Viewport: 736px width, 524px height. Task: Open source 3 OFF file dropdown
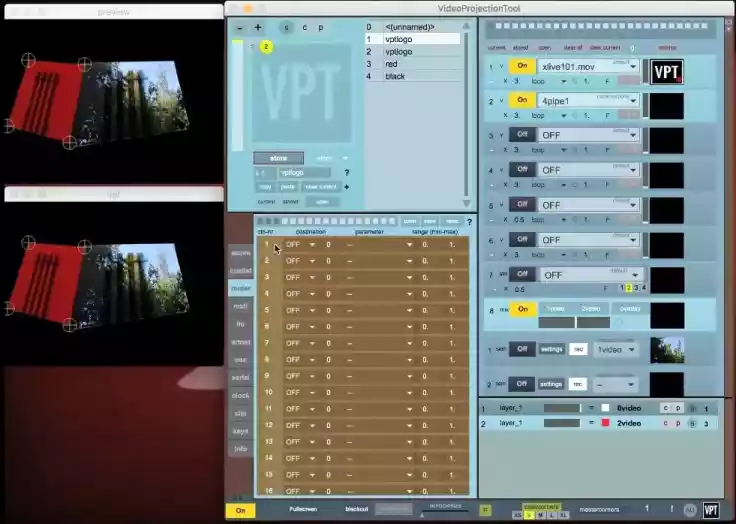coord(589,135)
